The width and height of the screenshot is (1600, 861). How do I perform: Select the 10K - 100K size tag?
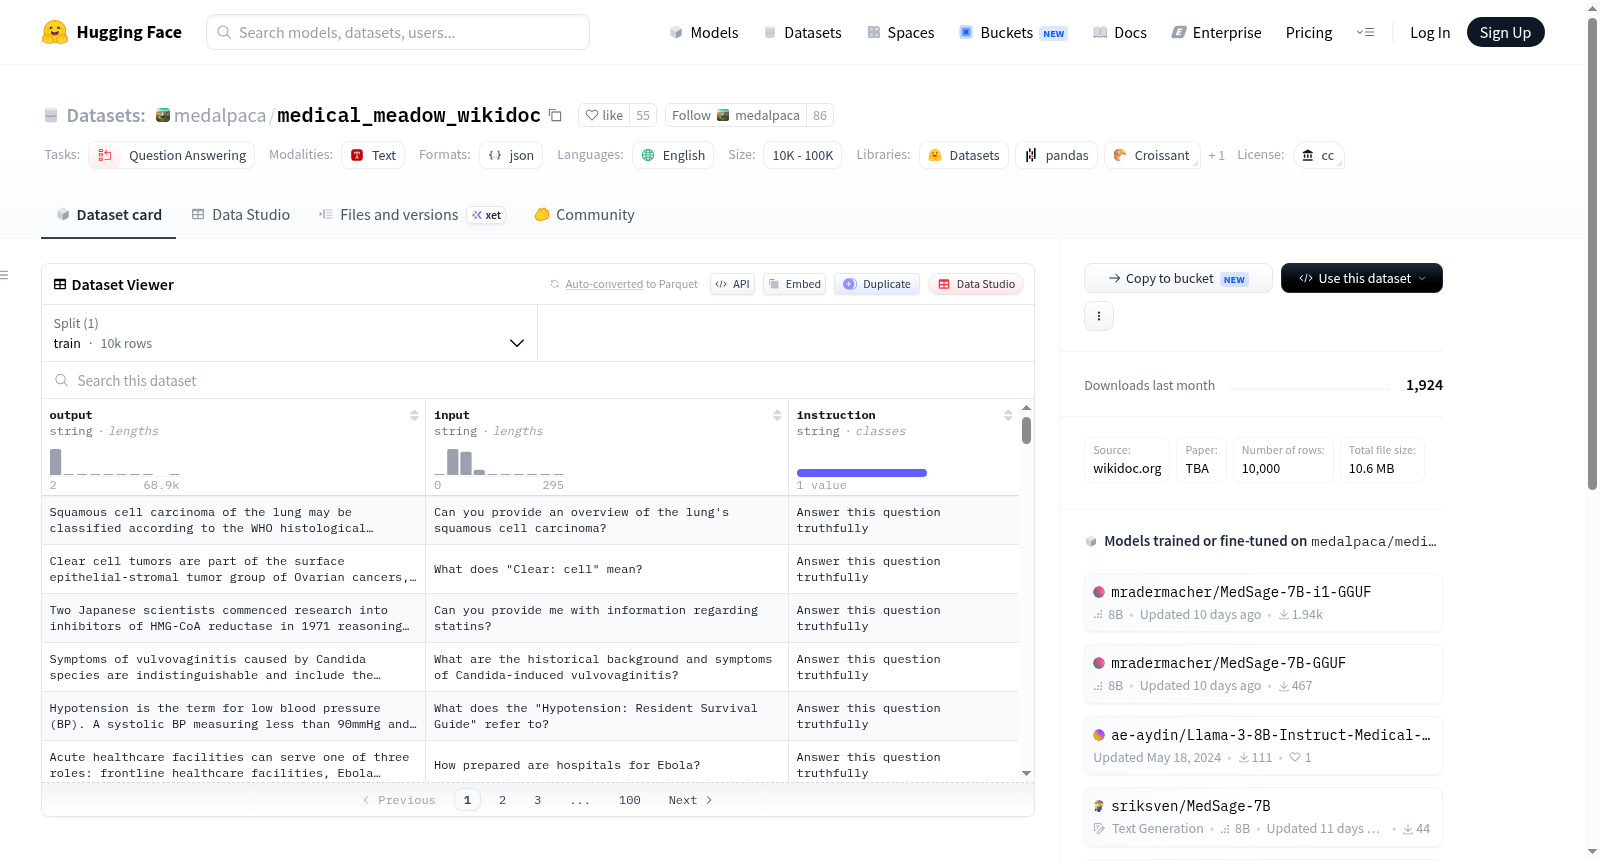(803, 155)
